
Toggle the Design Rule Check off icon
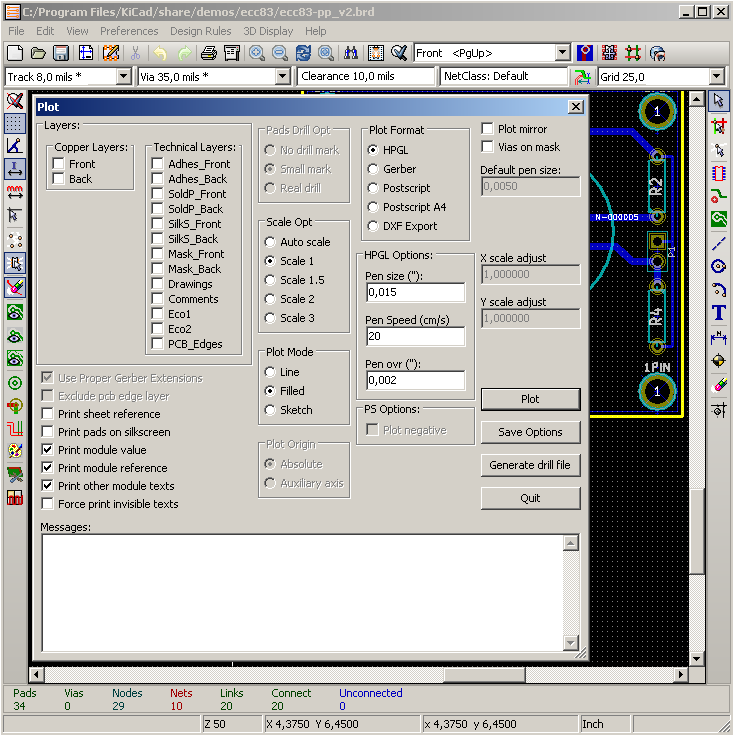(15, 100)
